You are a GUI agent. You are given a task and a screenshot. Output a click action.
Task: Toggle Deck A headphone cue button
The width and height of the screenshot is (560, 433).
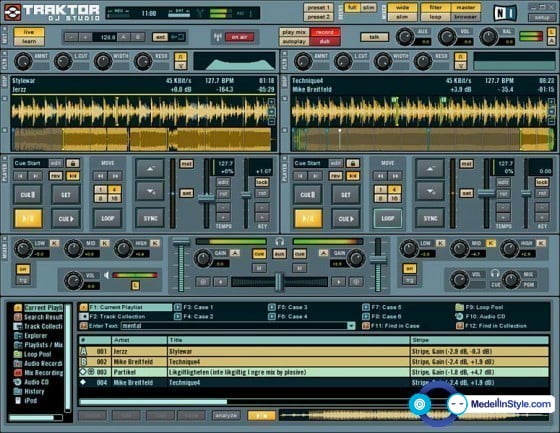[x=259, y=254]
